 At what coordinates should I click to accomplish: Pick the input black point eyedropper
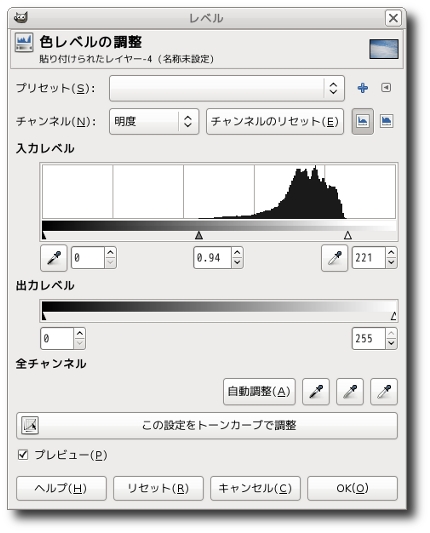coord(54,258)
